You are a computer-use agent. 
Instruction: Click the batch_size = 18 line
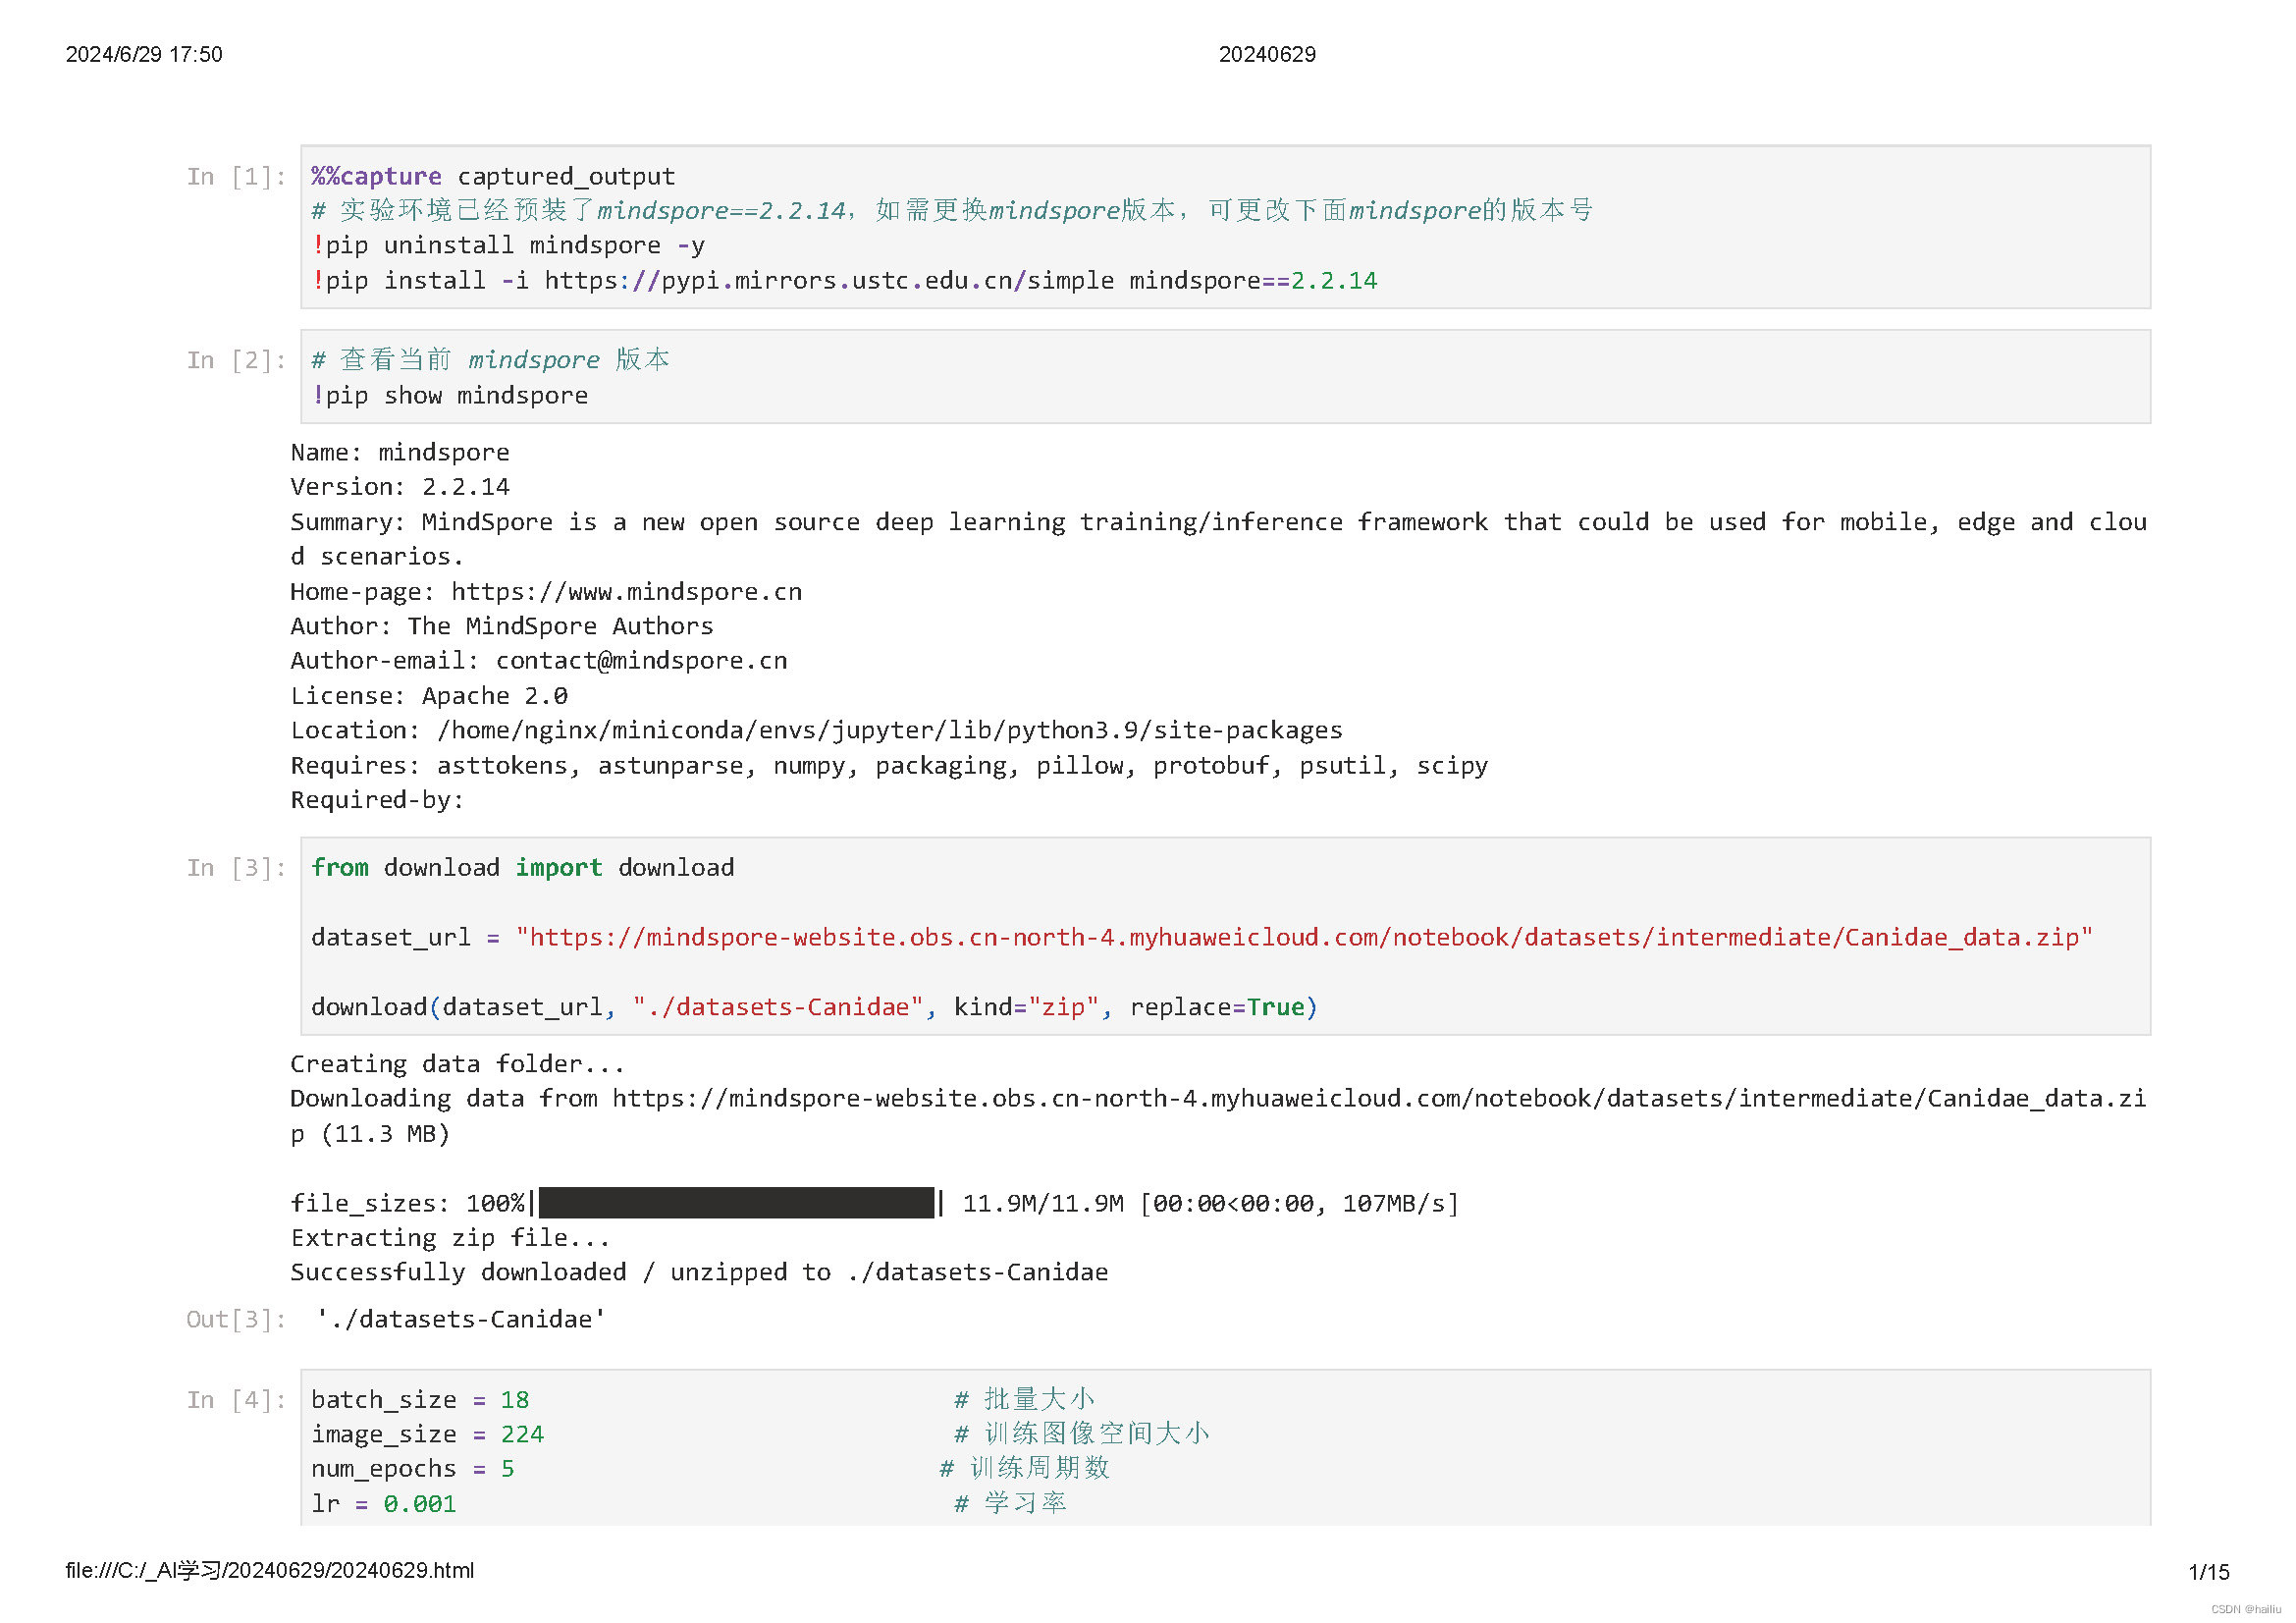click(420, 1401)
